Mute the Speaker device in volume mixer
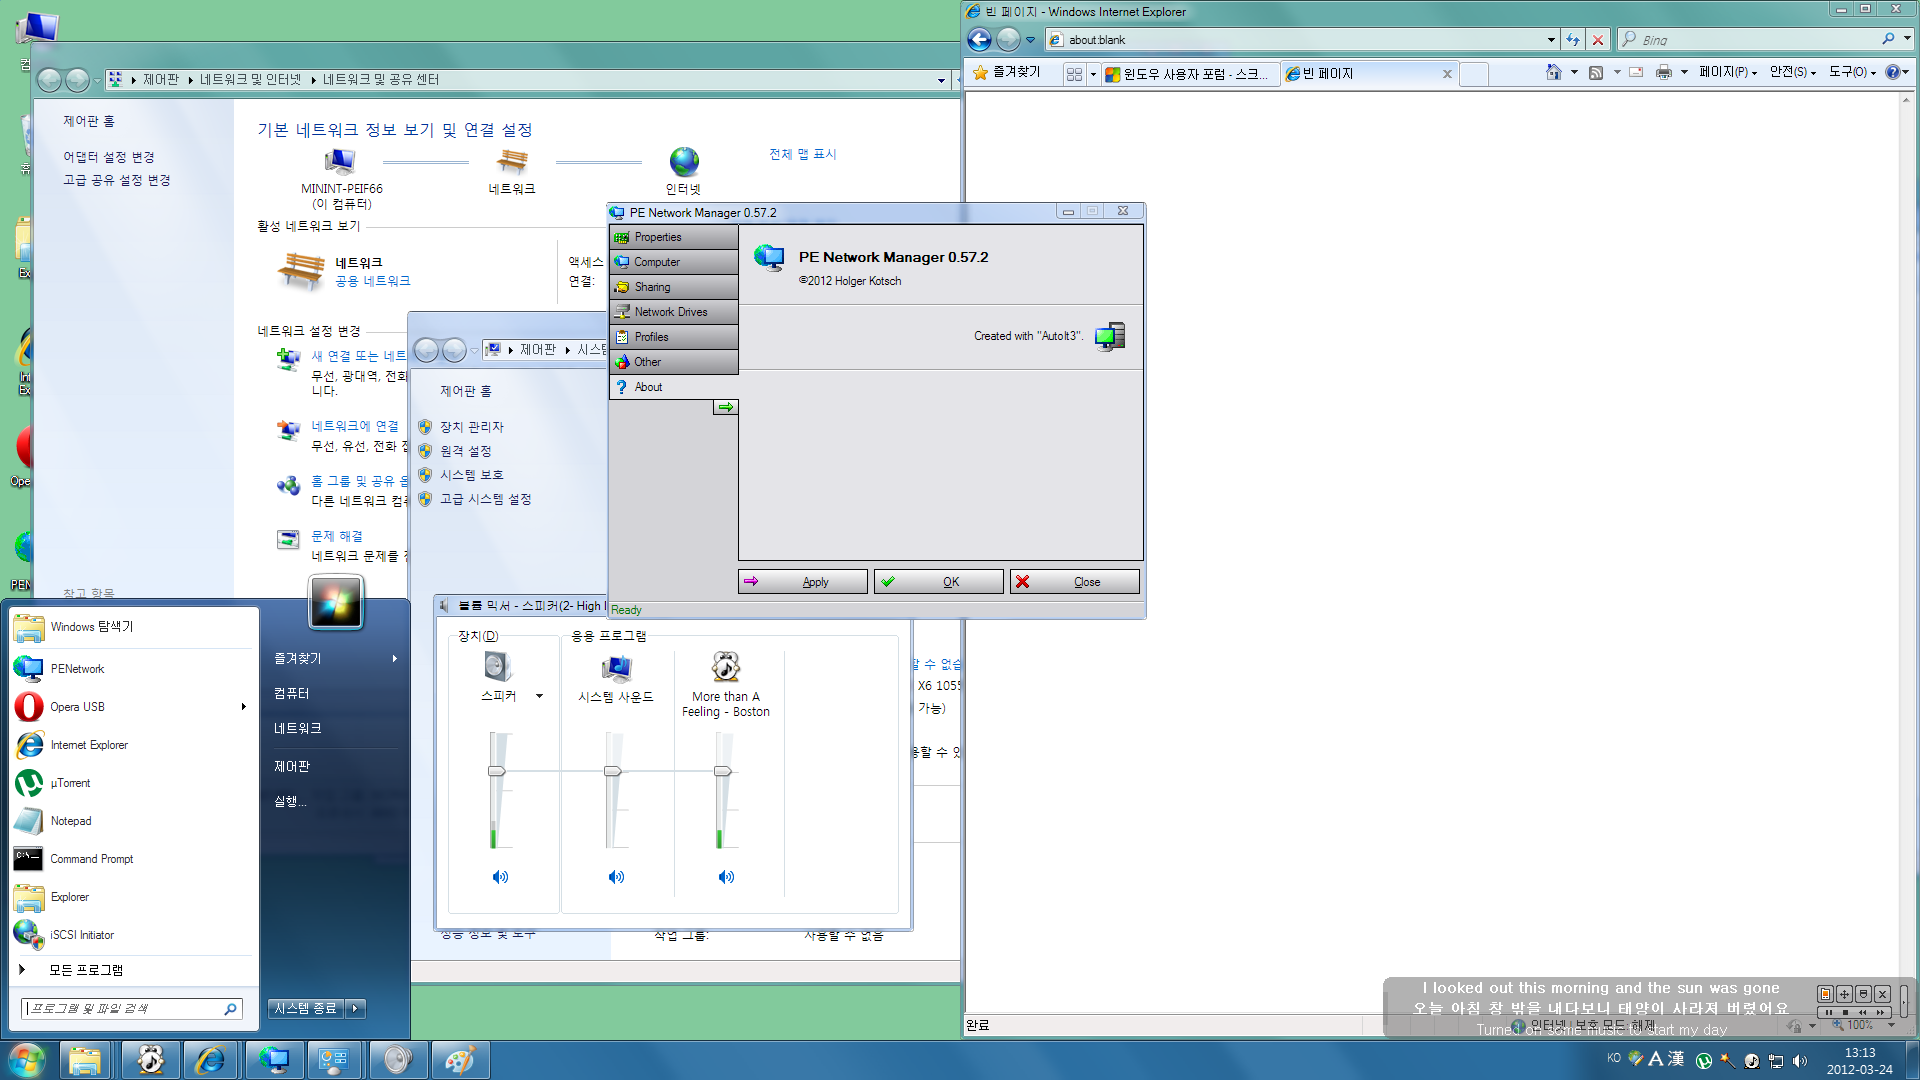The height and width of the screenshot is (1080, 1920). click(500, 877)
